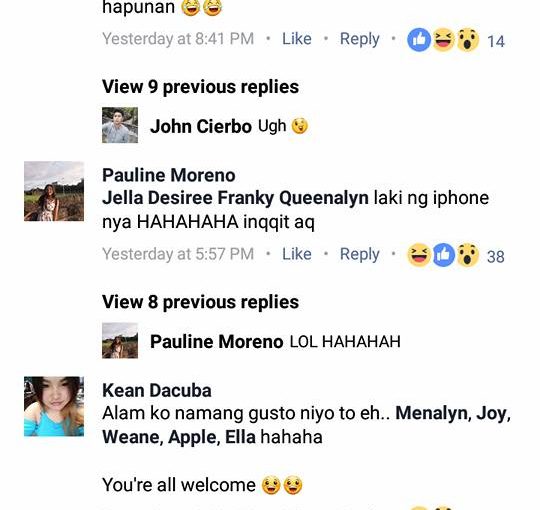Open John Cierbo's profile picture
Image resolution: width=540 pixels, height=510 pixels.
click(x=120, y=125)
